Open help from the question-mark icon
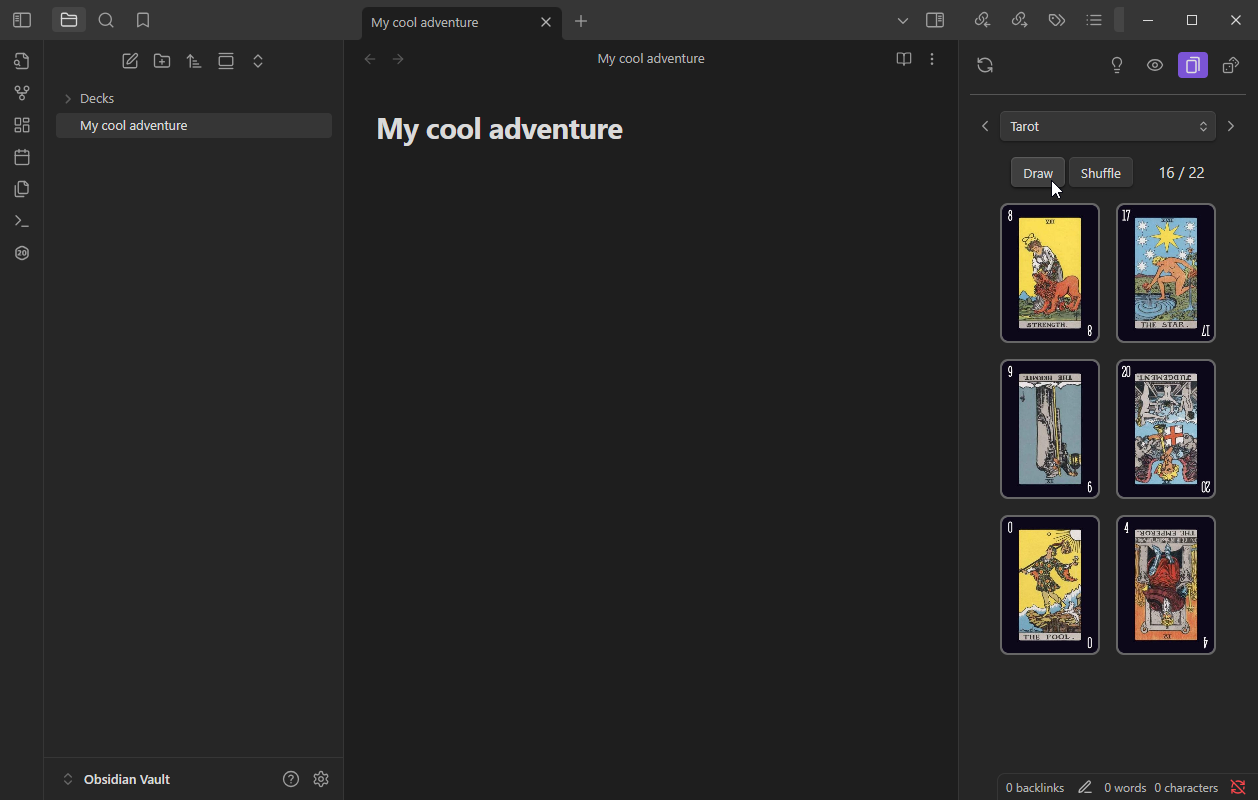1258x800 pixels. coord(291,779)
